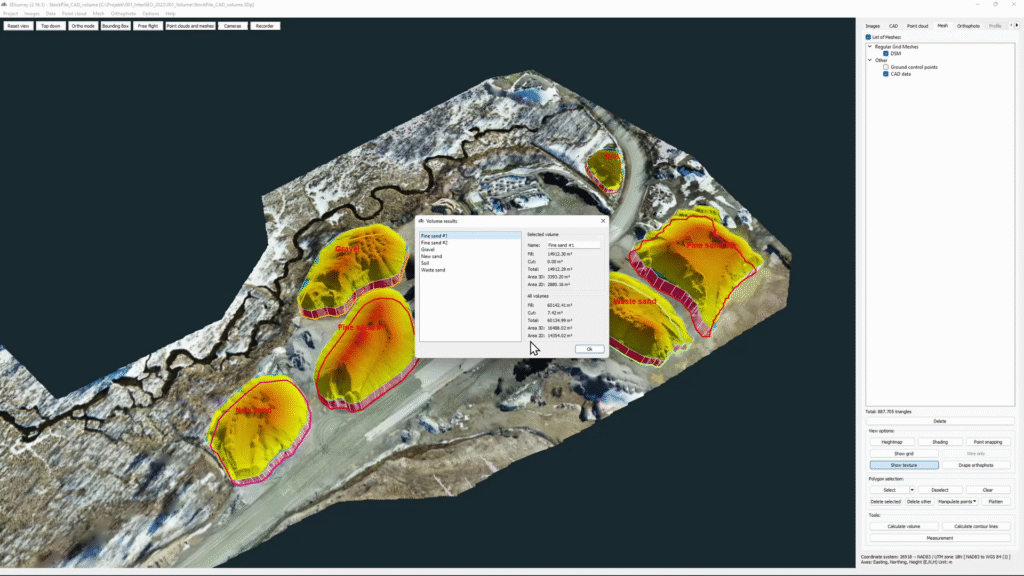Switch to Top down view
This screenshot has height=576, width=1024.
click(50, 26)
